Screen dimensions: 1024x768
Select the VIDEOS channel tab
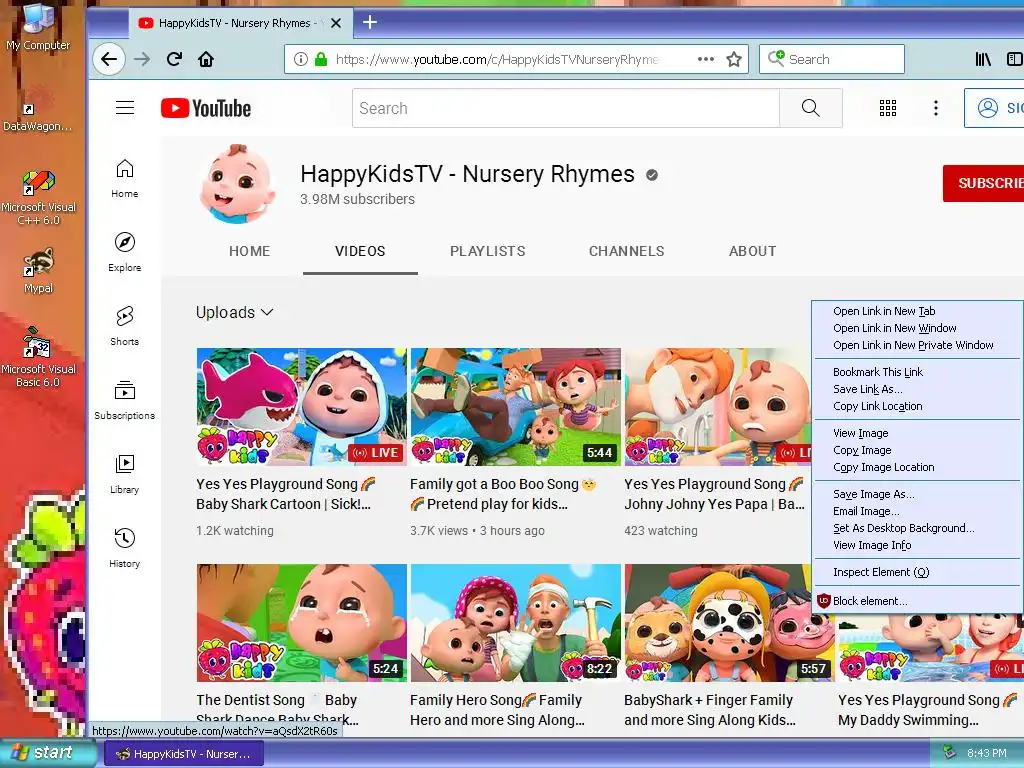tap(360, 251)
